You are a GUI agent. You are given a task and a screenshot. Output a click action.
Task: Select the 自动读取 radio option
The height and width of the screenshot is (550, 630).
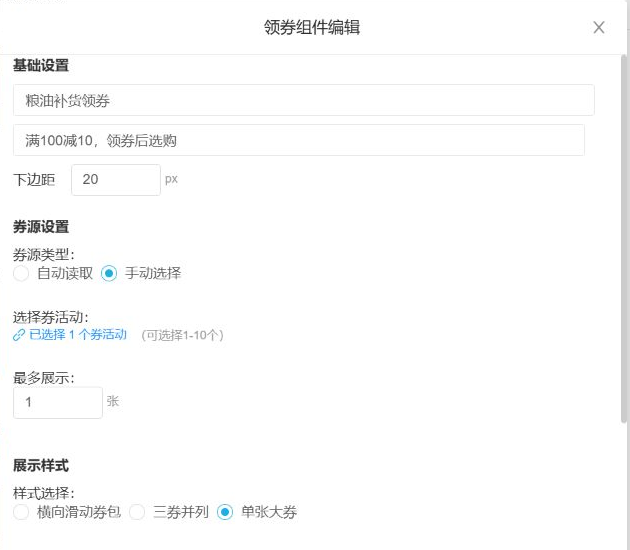click(21, 274)
